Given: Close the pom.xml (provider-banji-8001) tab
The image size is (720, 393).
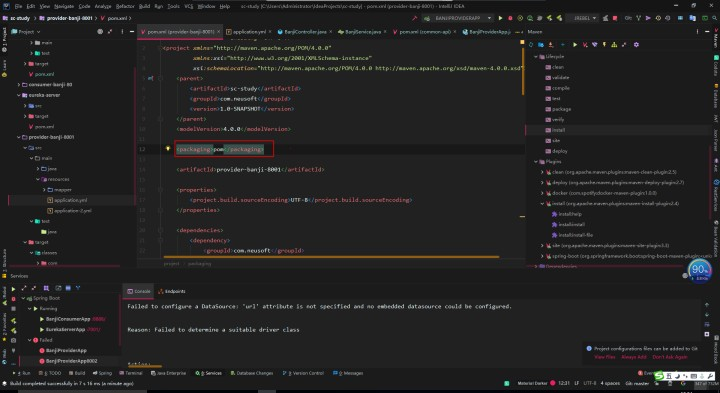Looking at the screenshot, I should click(219, 32).
